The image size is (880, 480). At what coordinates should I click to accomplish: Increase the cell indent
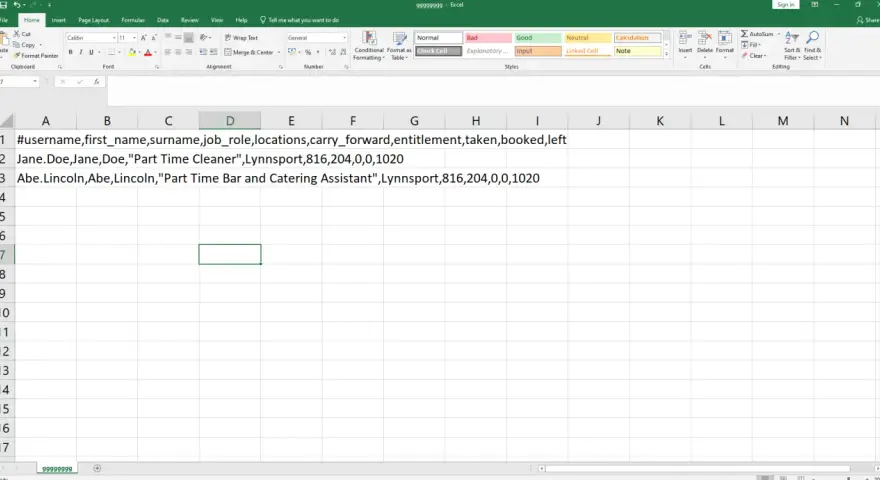coord(214,52)
